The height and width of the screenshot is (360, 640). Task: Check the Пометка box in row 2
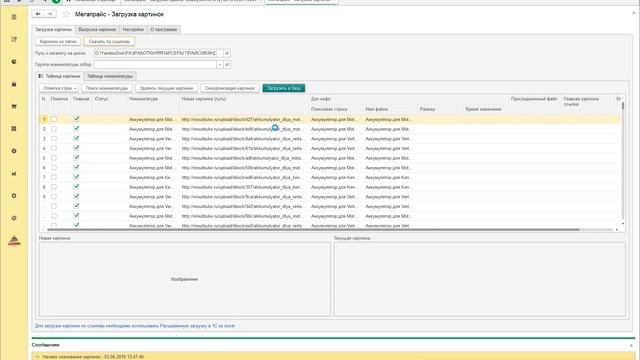(x=54, y=129)
